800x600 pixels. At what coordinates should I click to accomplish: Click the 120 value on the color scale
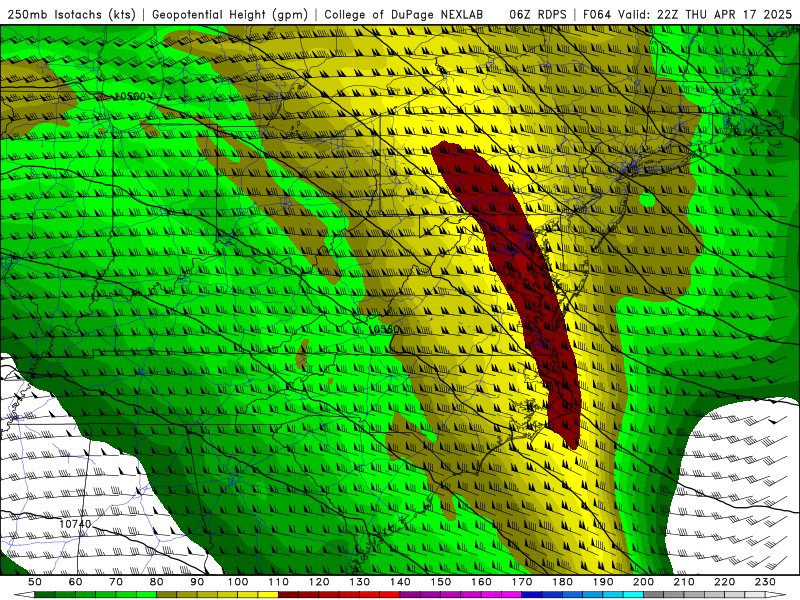319,582
